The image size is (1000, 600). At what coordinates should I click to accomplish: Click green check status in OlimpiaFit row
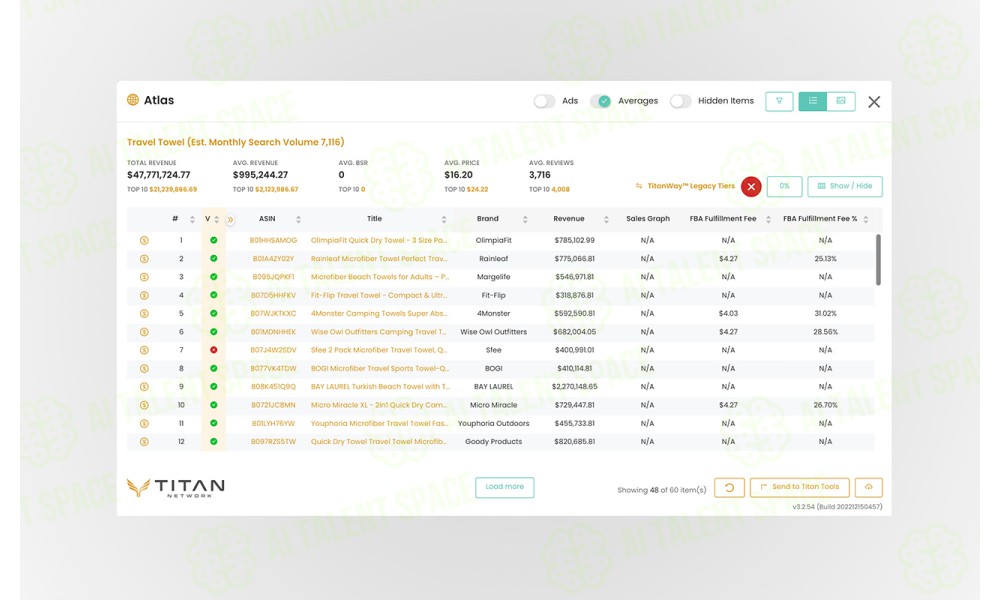pos(214,240)
